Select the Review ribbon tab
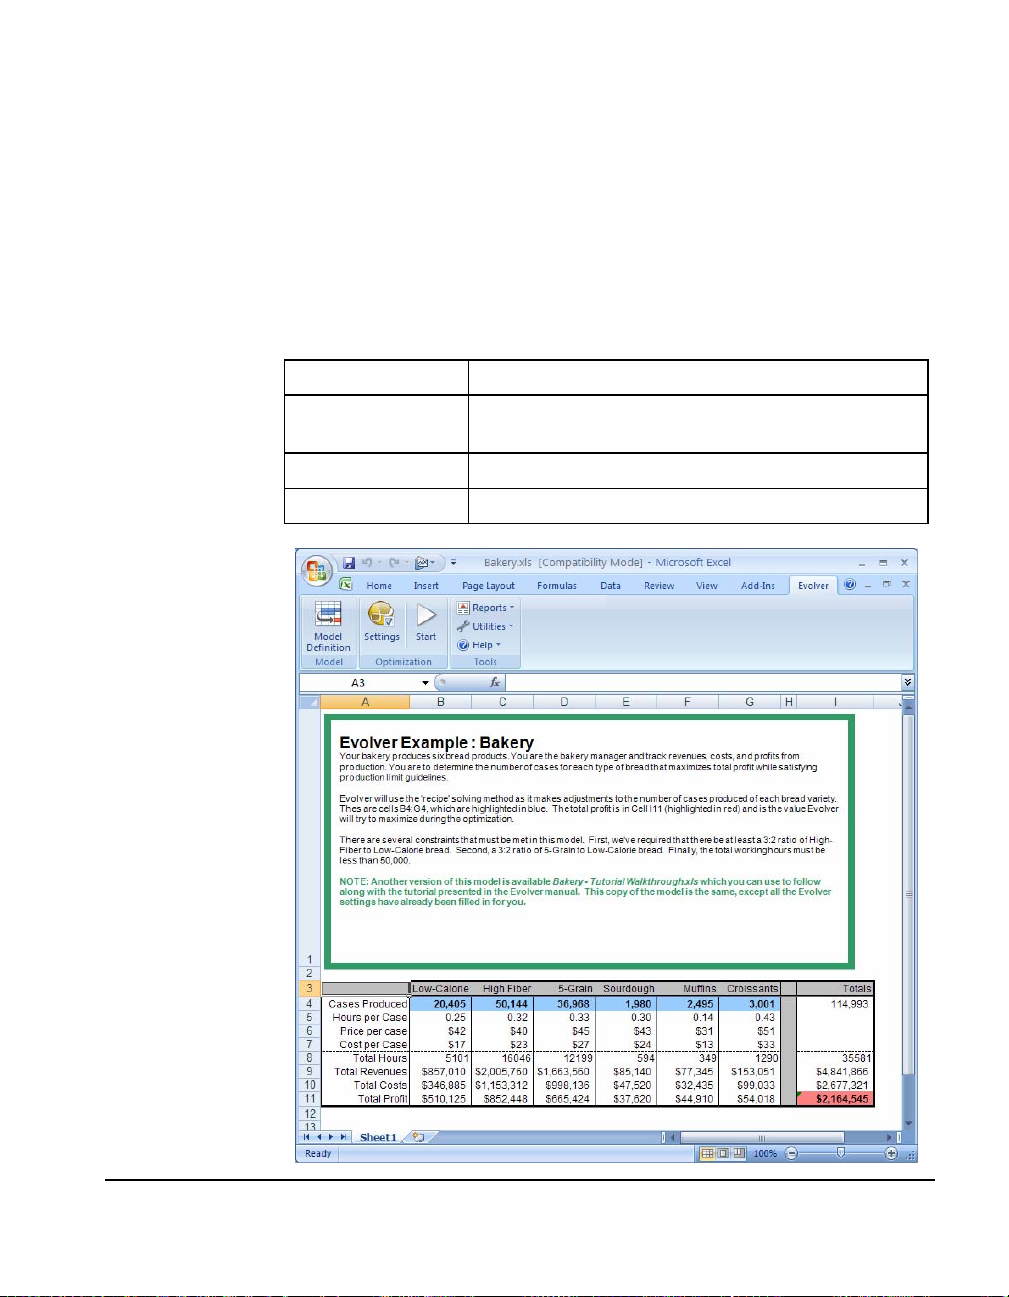 (x=659, y=586)
